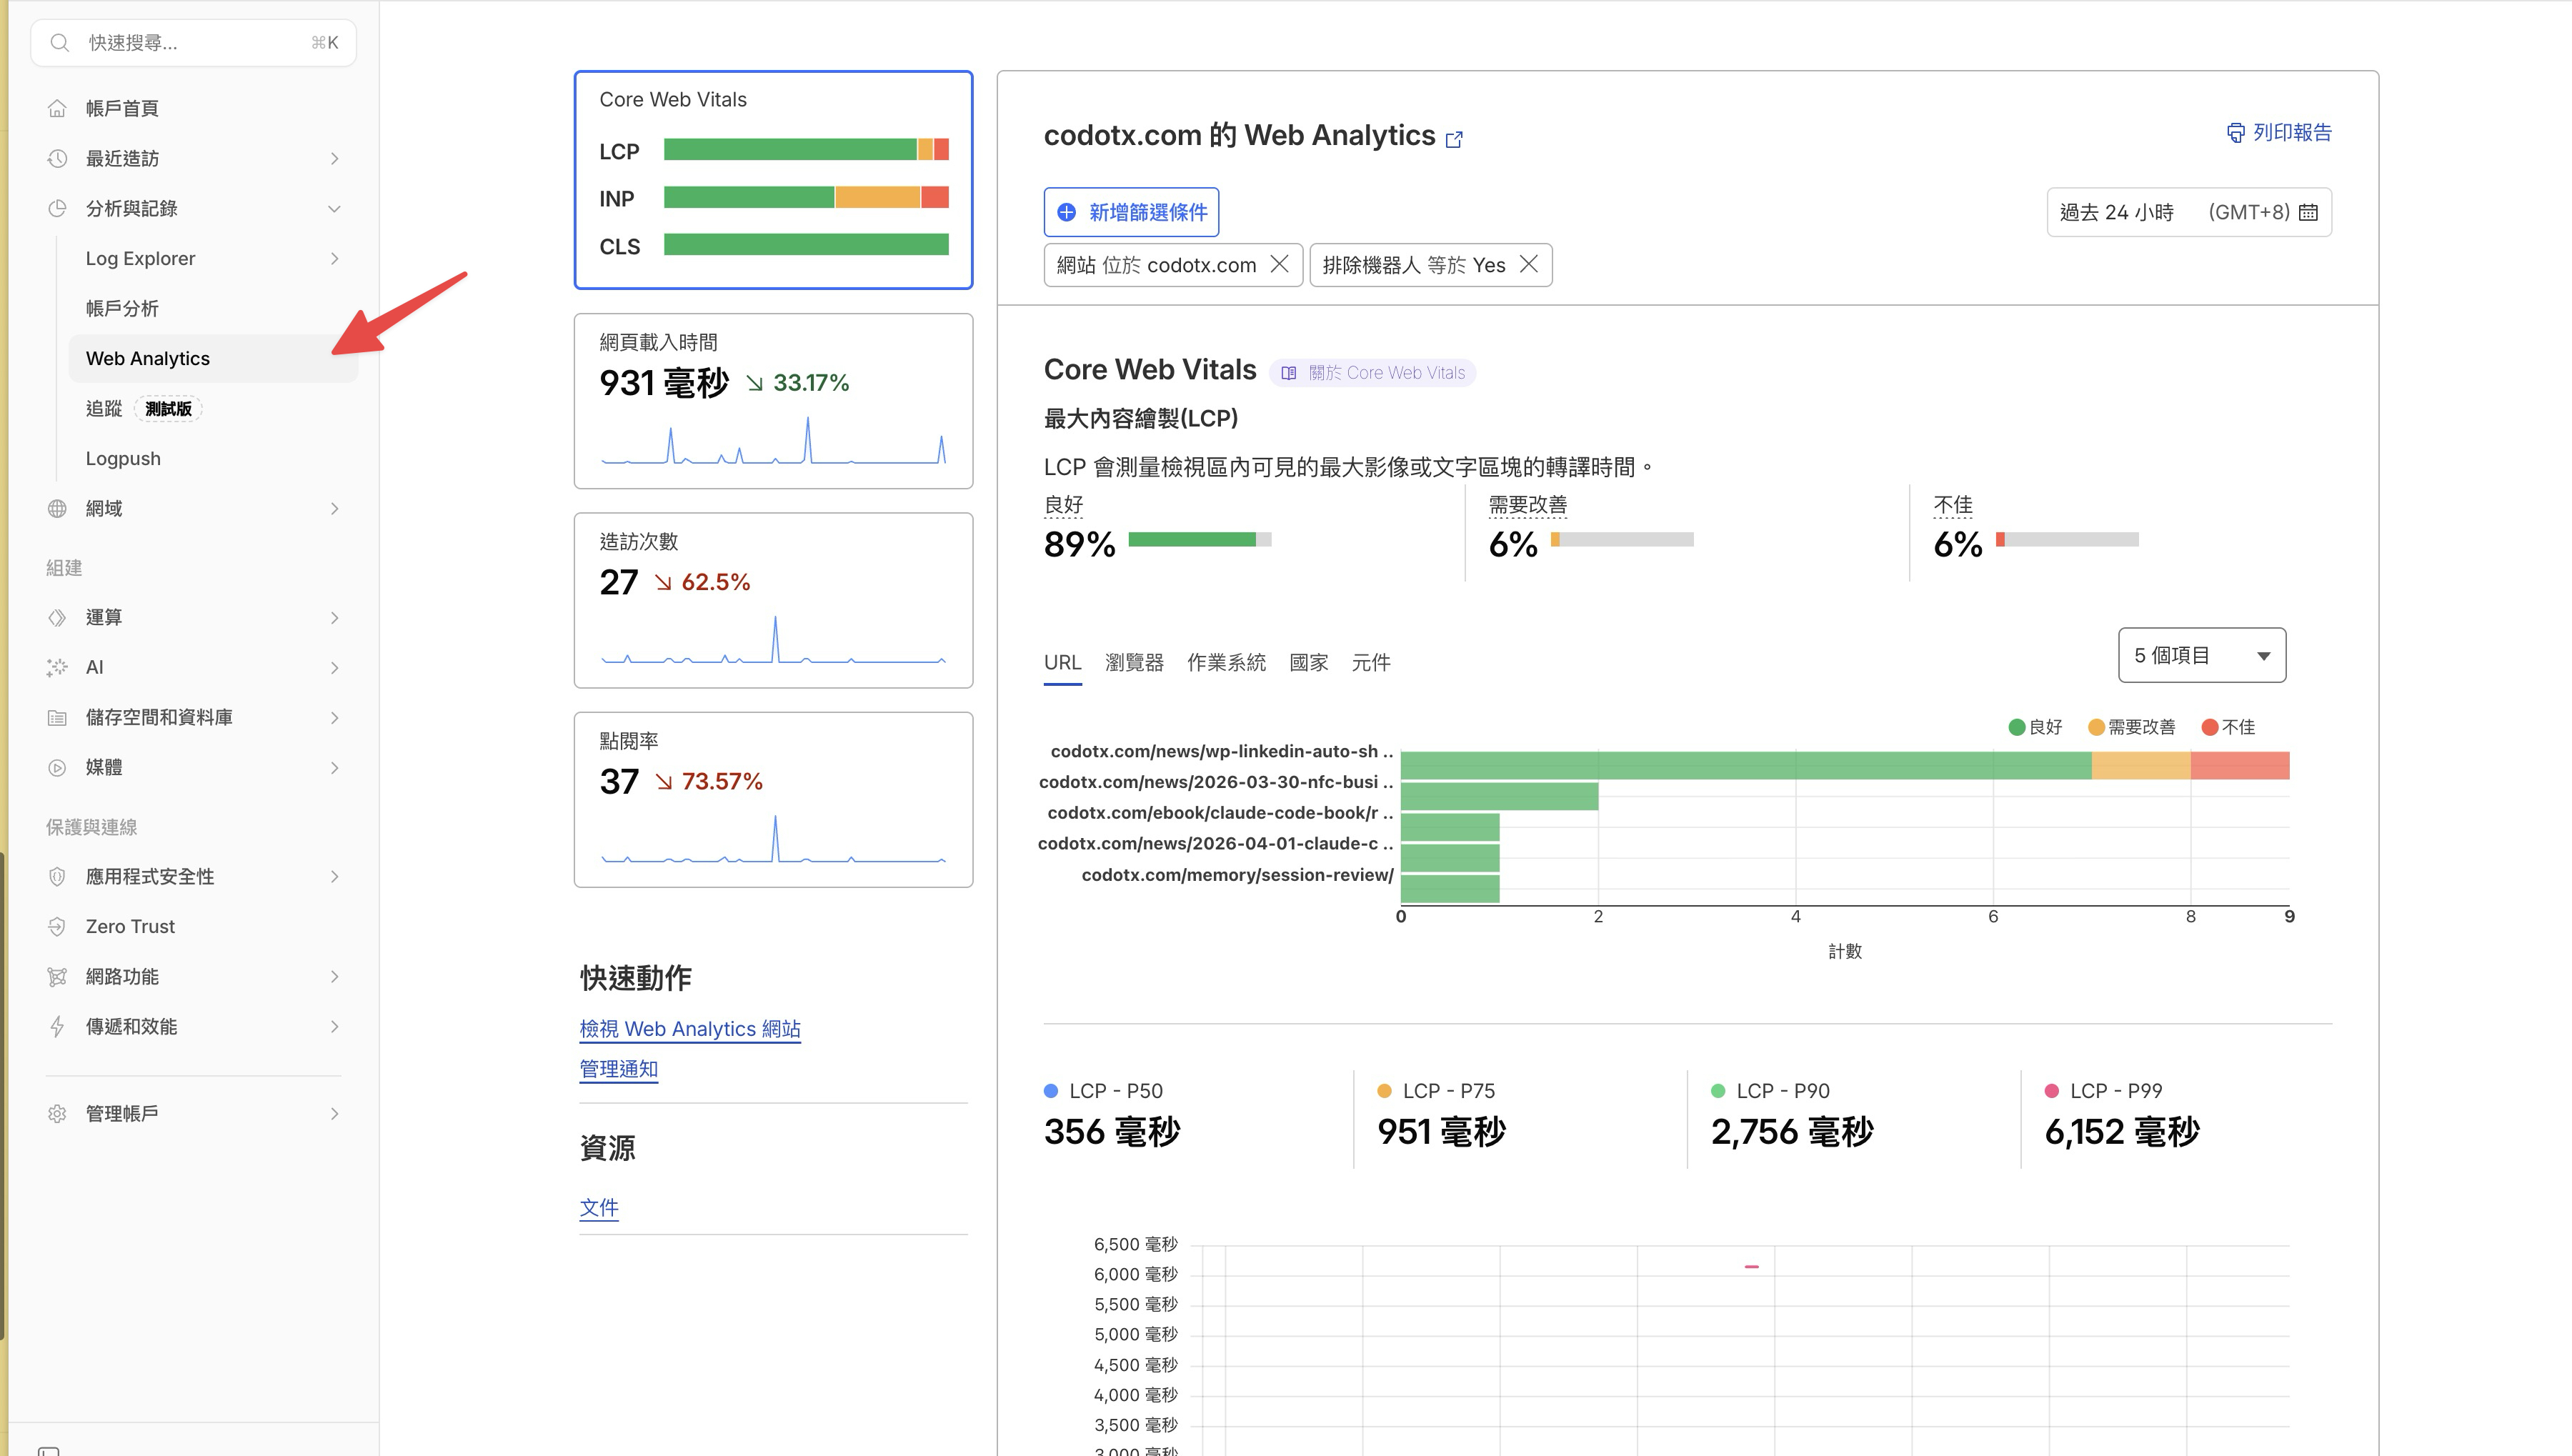Toggle the 不佳 legend item

tap(2230, 727)
